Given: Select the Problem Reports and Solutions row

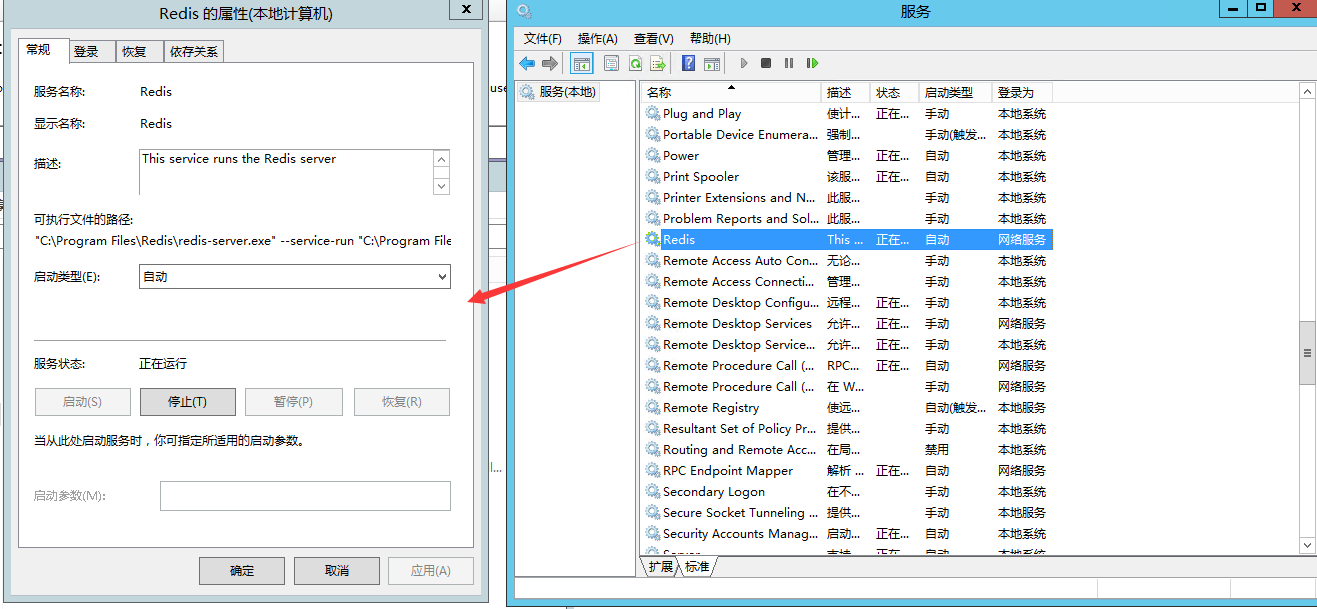Looking at the screenshot, I should tap(847, 218).
